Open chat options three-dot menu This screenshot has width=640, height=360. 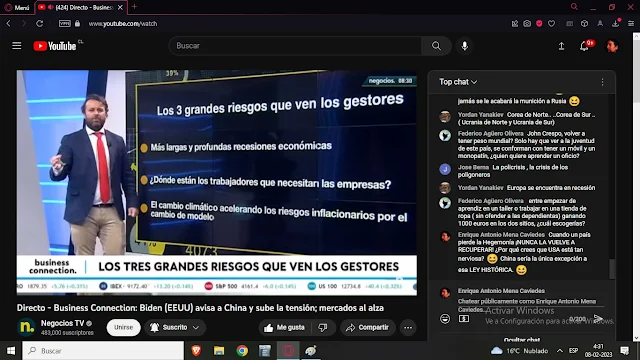(x=602, y=82)
